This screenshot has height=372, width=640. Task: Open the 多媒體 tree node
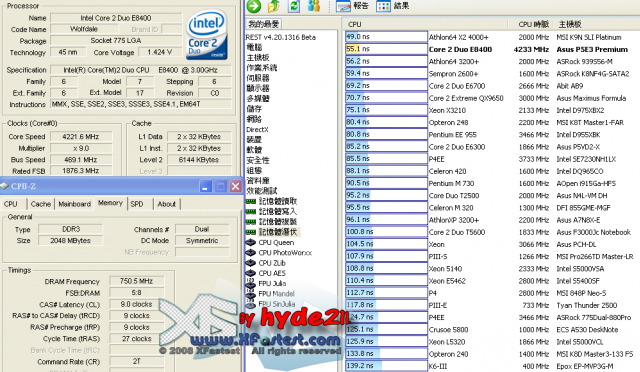258,98
